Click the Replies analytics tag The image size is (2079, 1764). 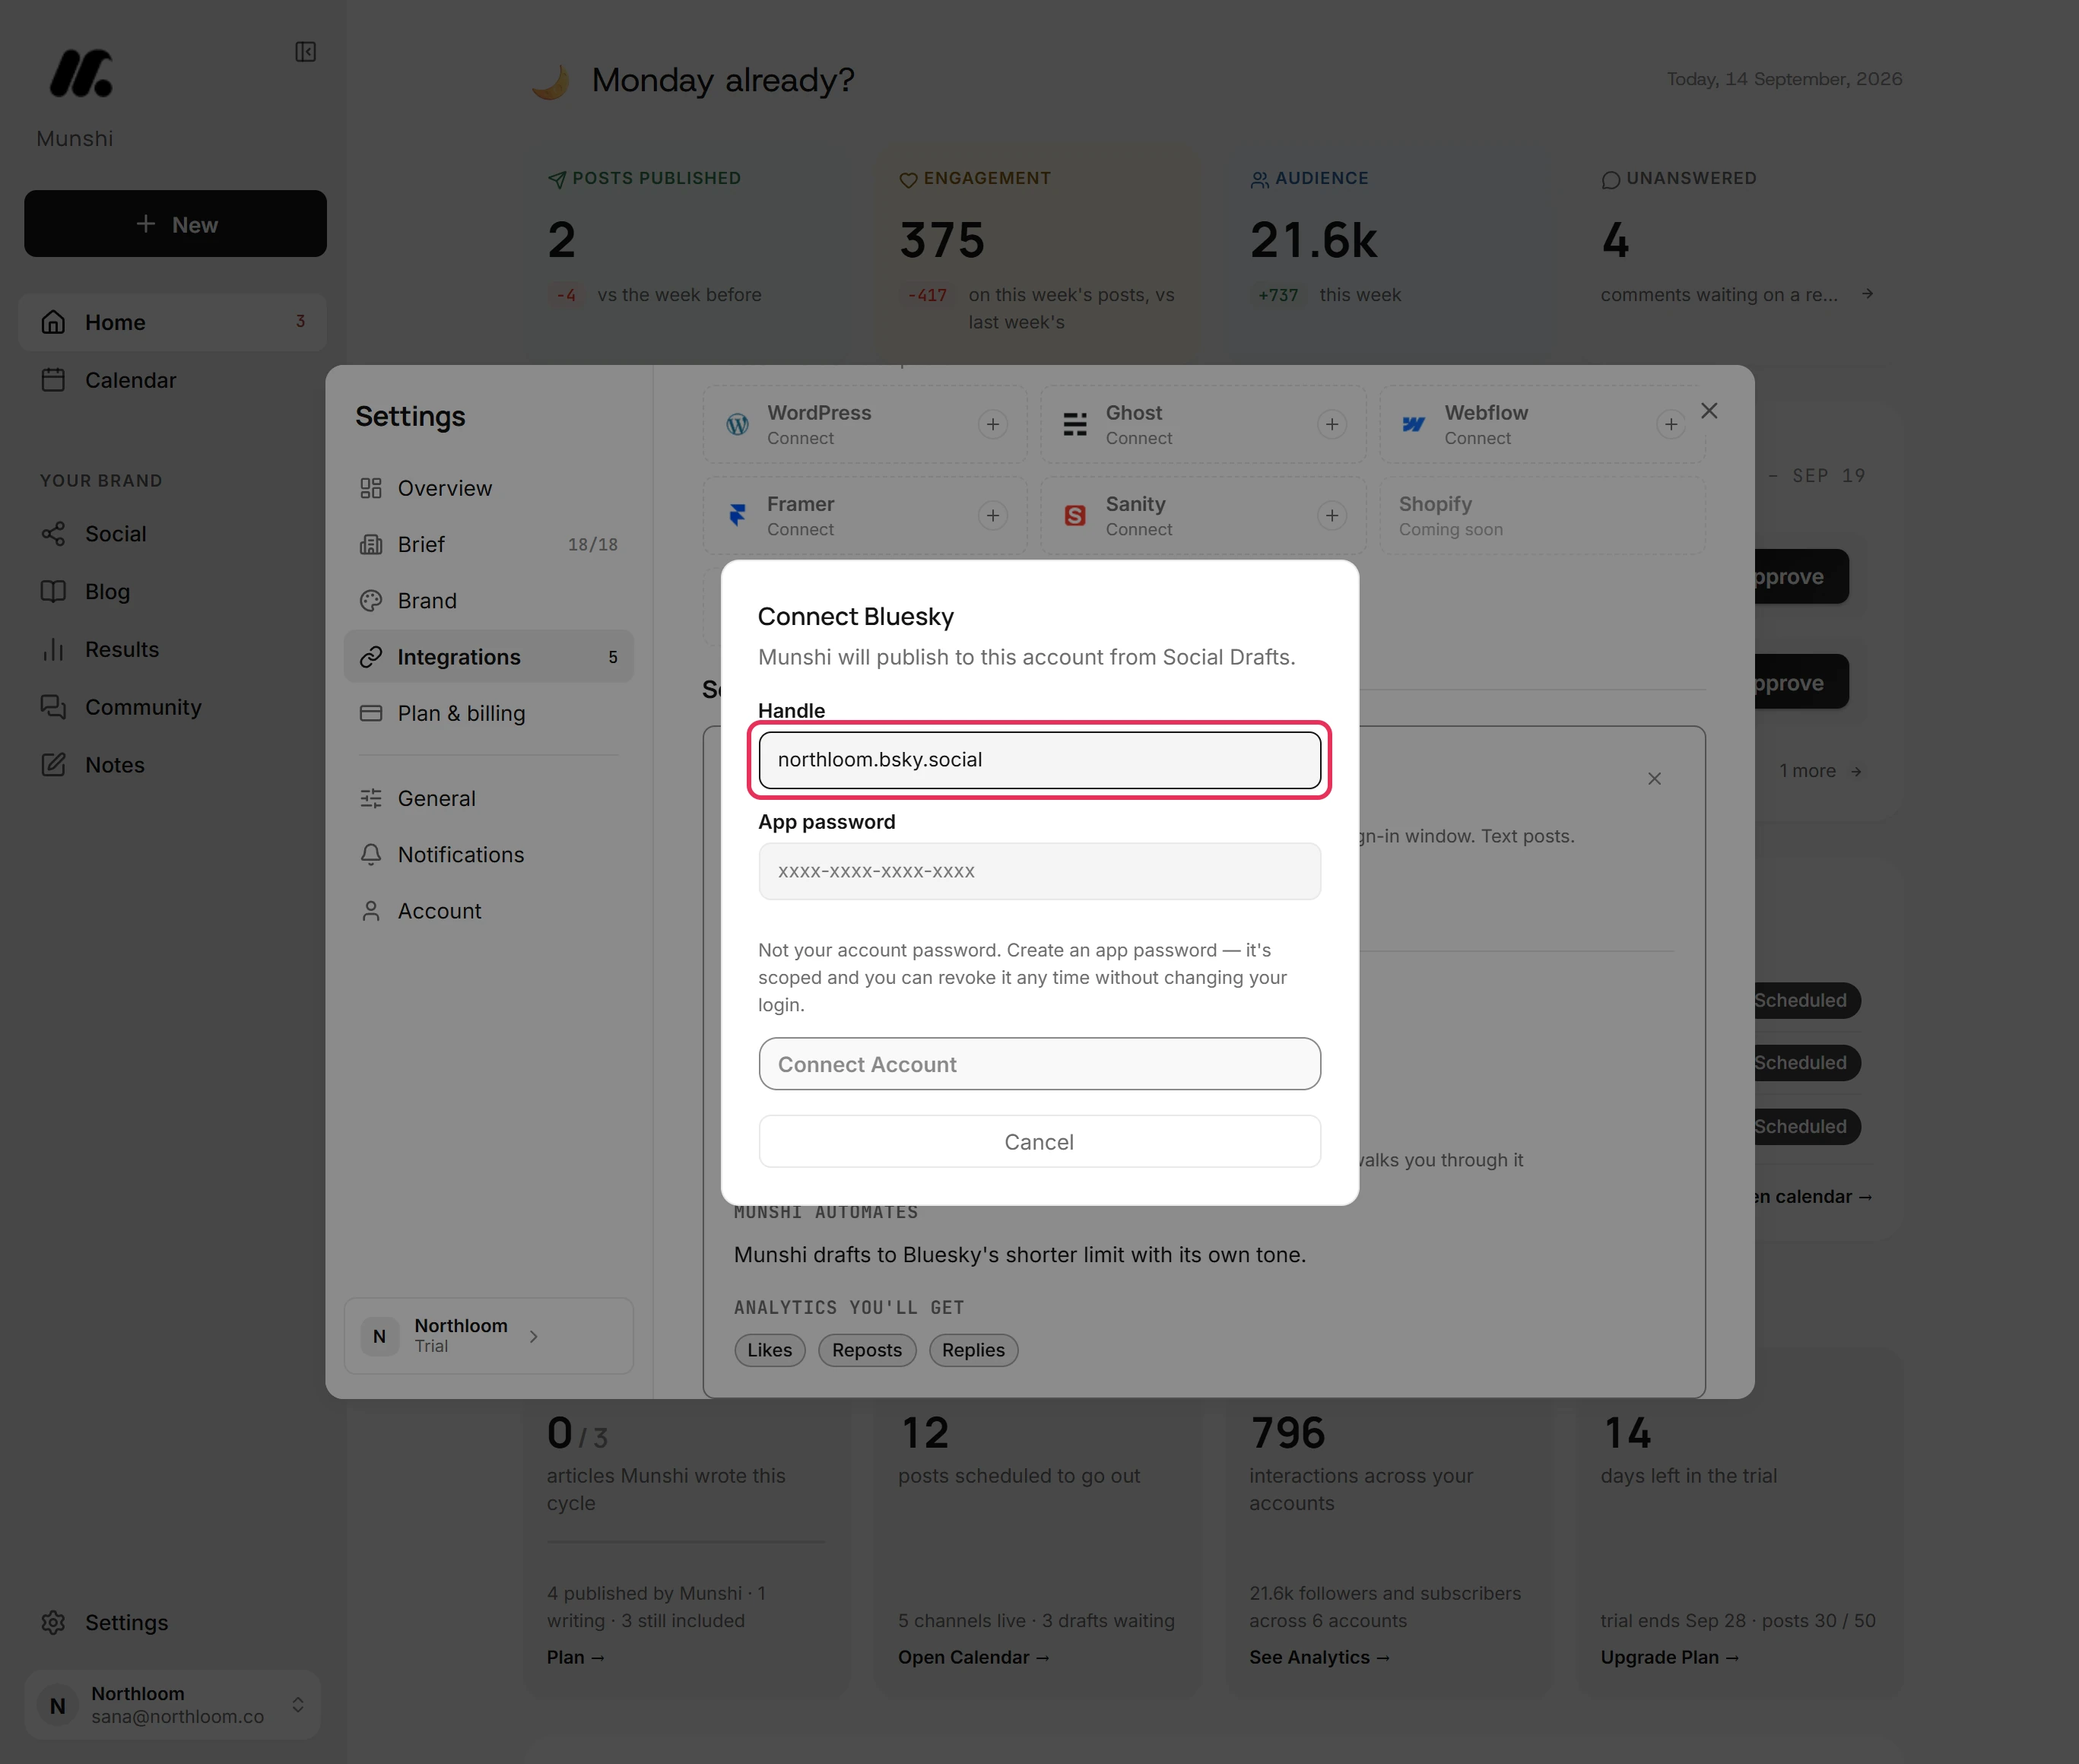click(974, 1350)
